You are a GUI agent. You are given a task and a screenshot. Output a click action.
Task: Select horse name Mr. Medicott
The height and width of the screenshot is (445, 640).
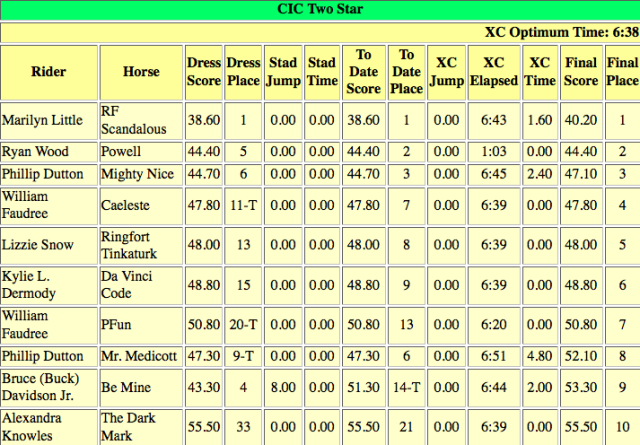tap(139, 356)
